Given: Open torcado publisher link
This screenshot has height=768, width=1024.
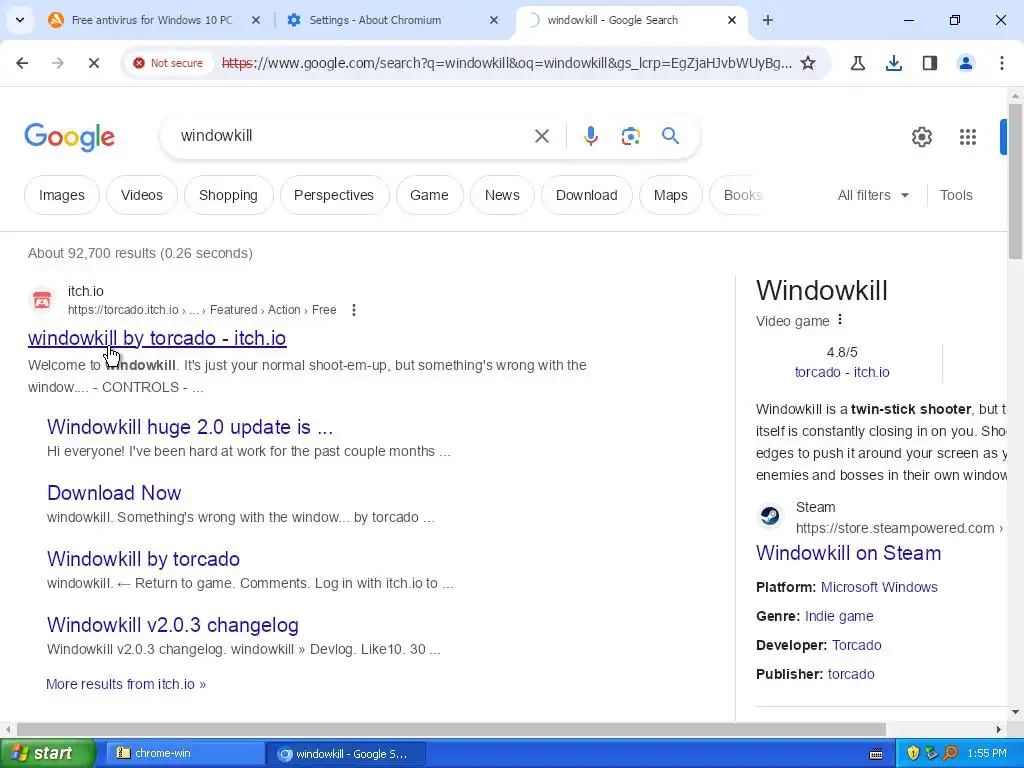Looking at the screenshot, I should [850, 673].
